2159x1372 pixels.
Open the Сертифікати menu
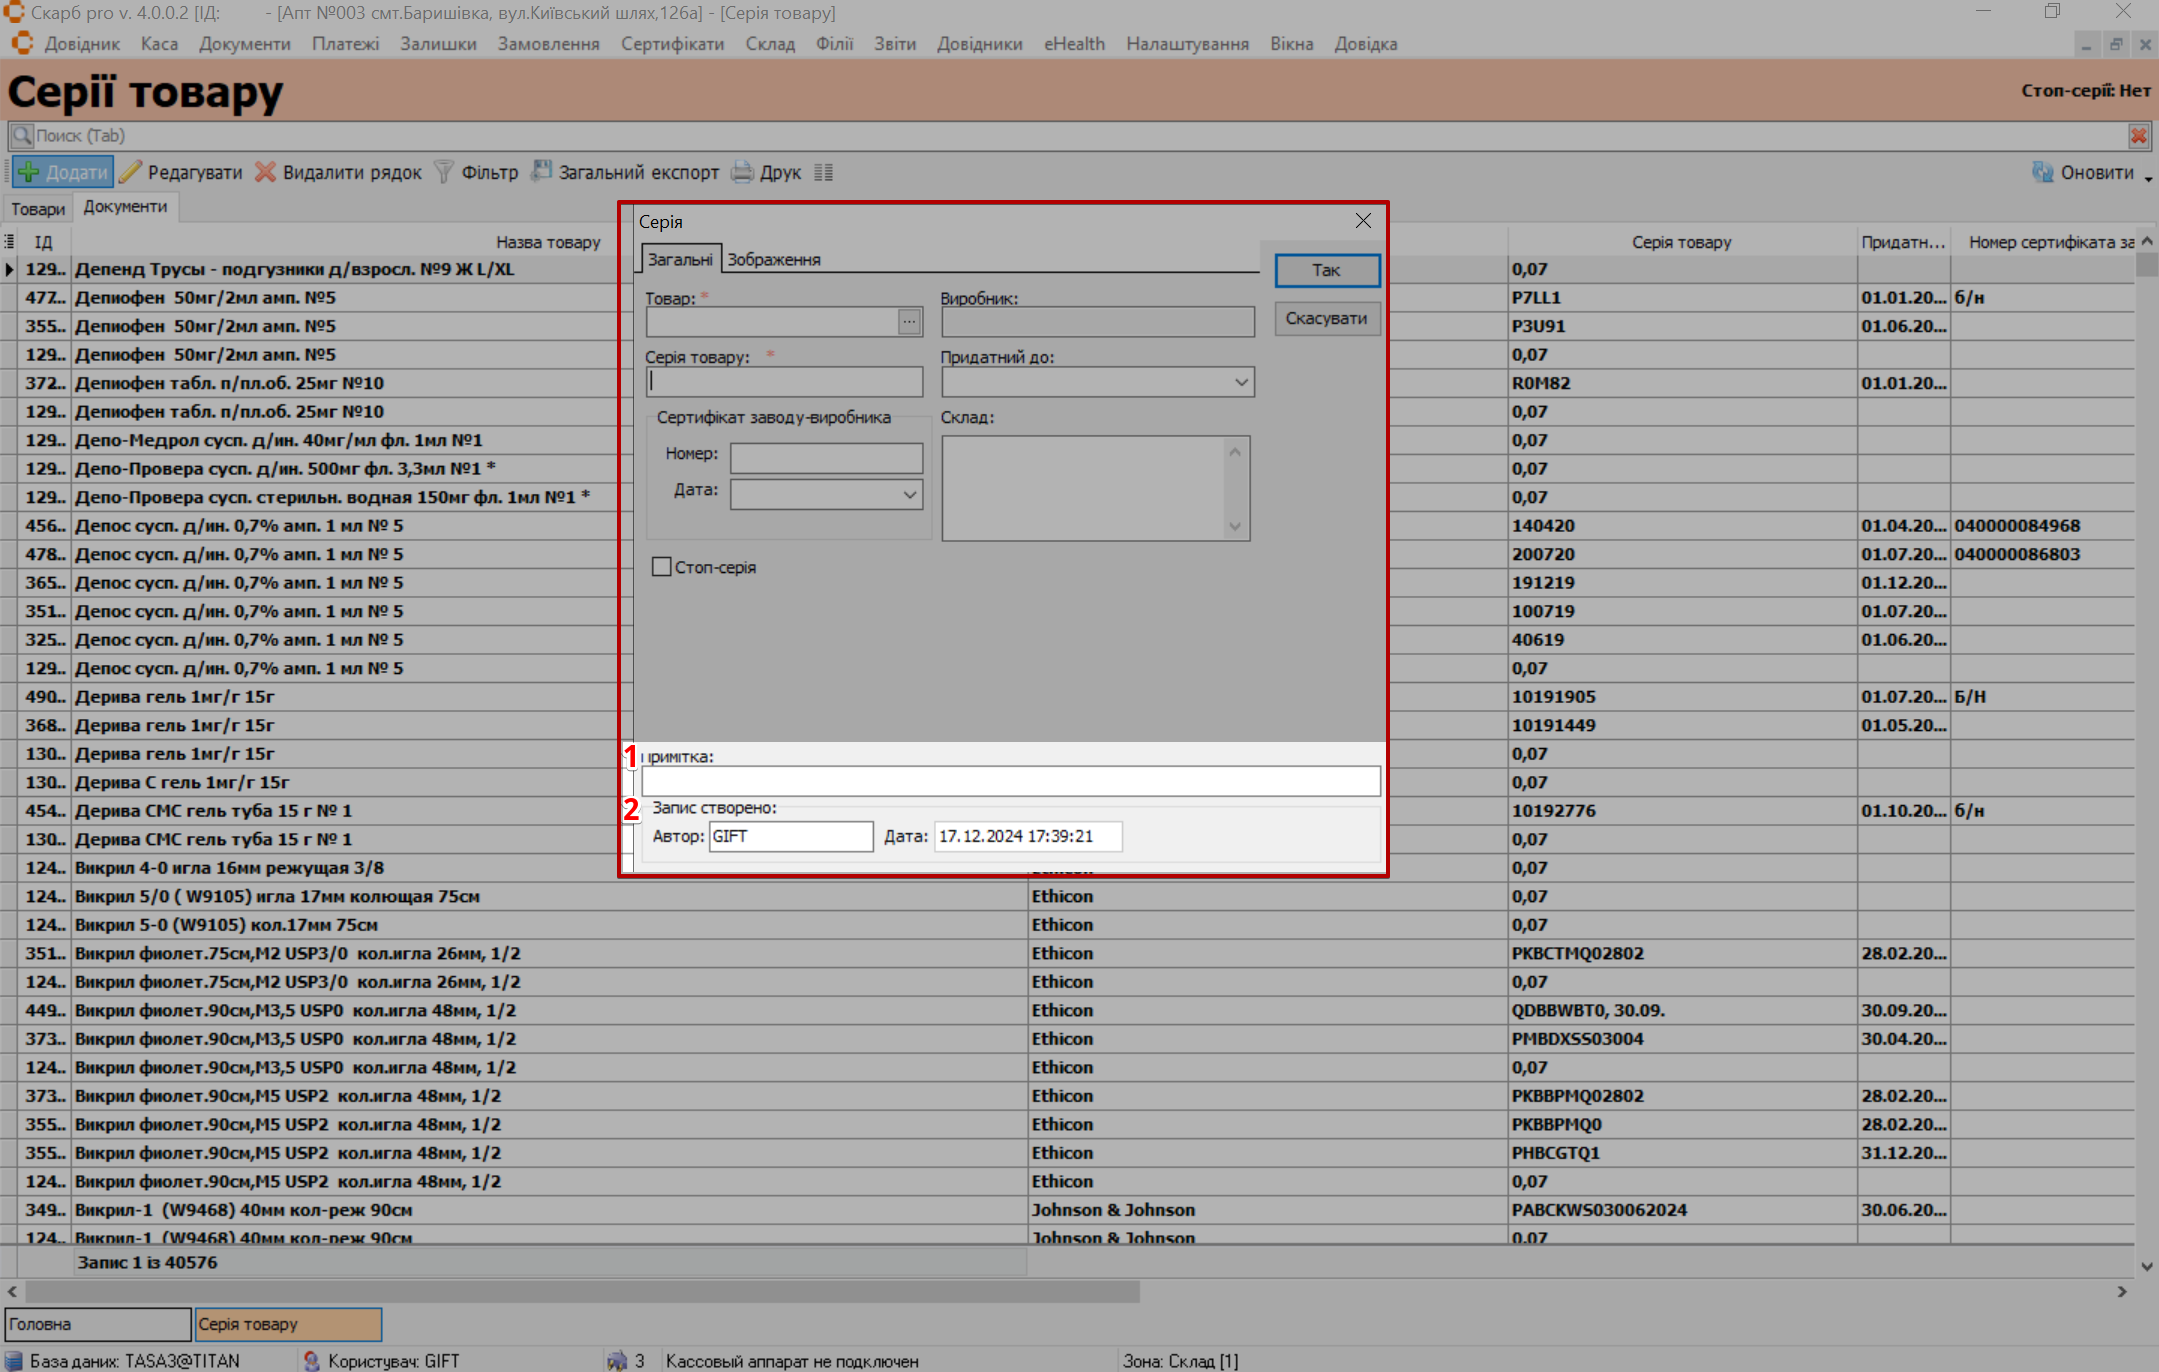pos(672,44)
